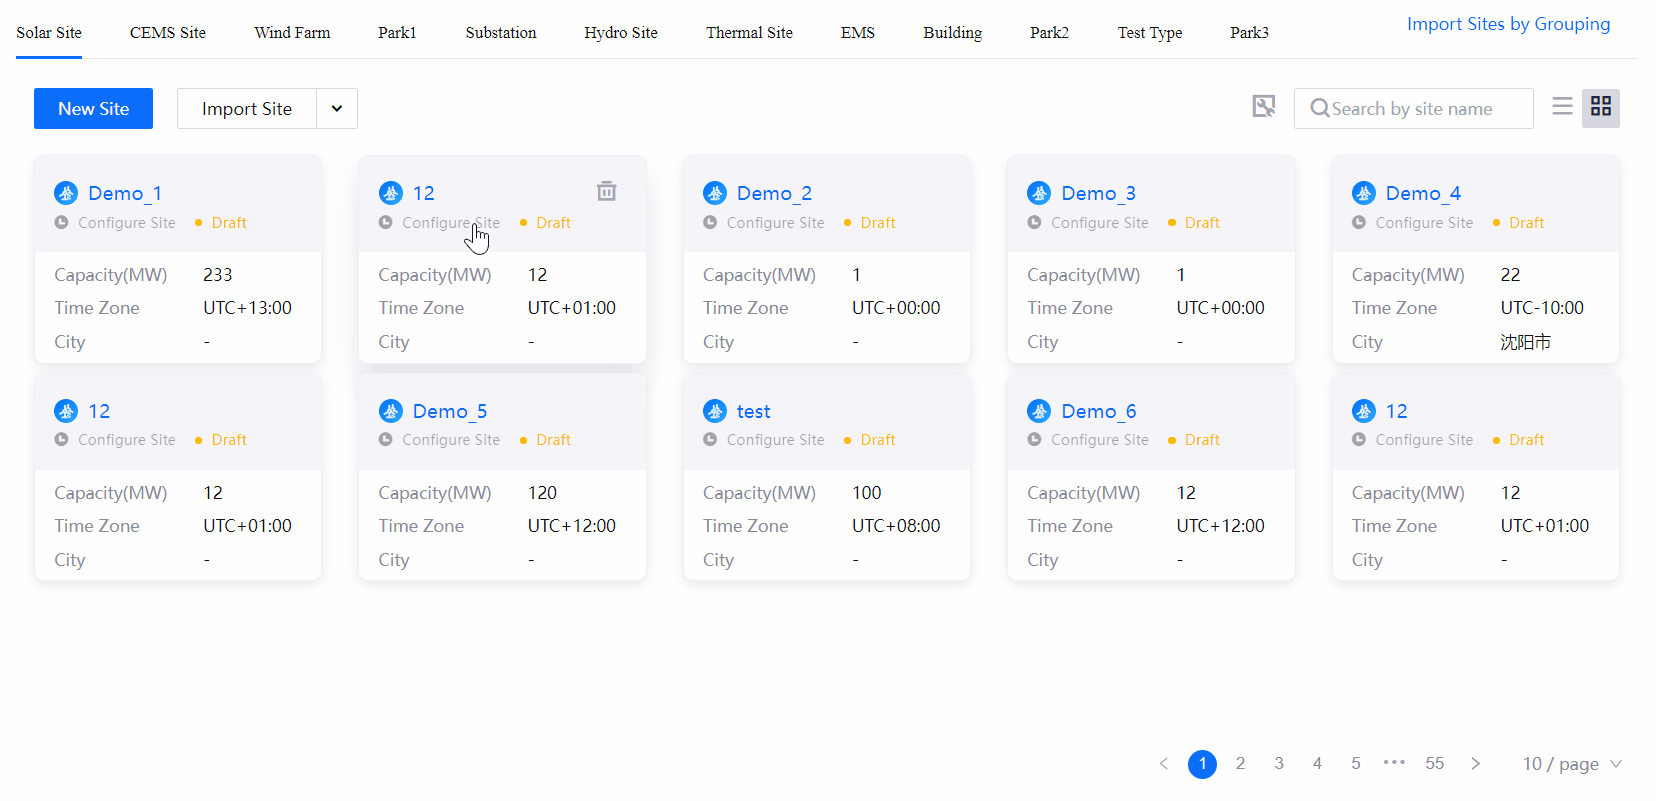
Task: Go to page 3 of results
Action: 1279,763
